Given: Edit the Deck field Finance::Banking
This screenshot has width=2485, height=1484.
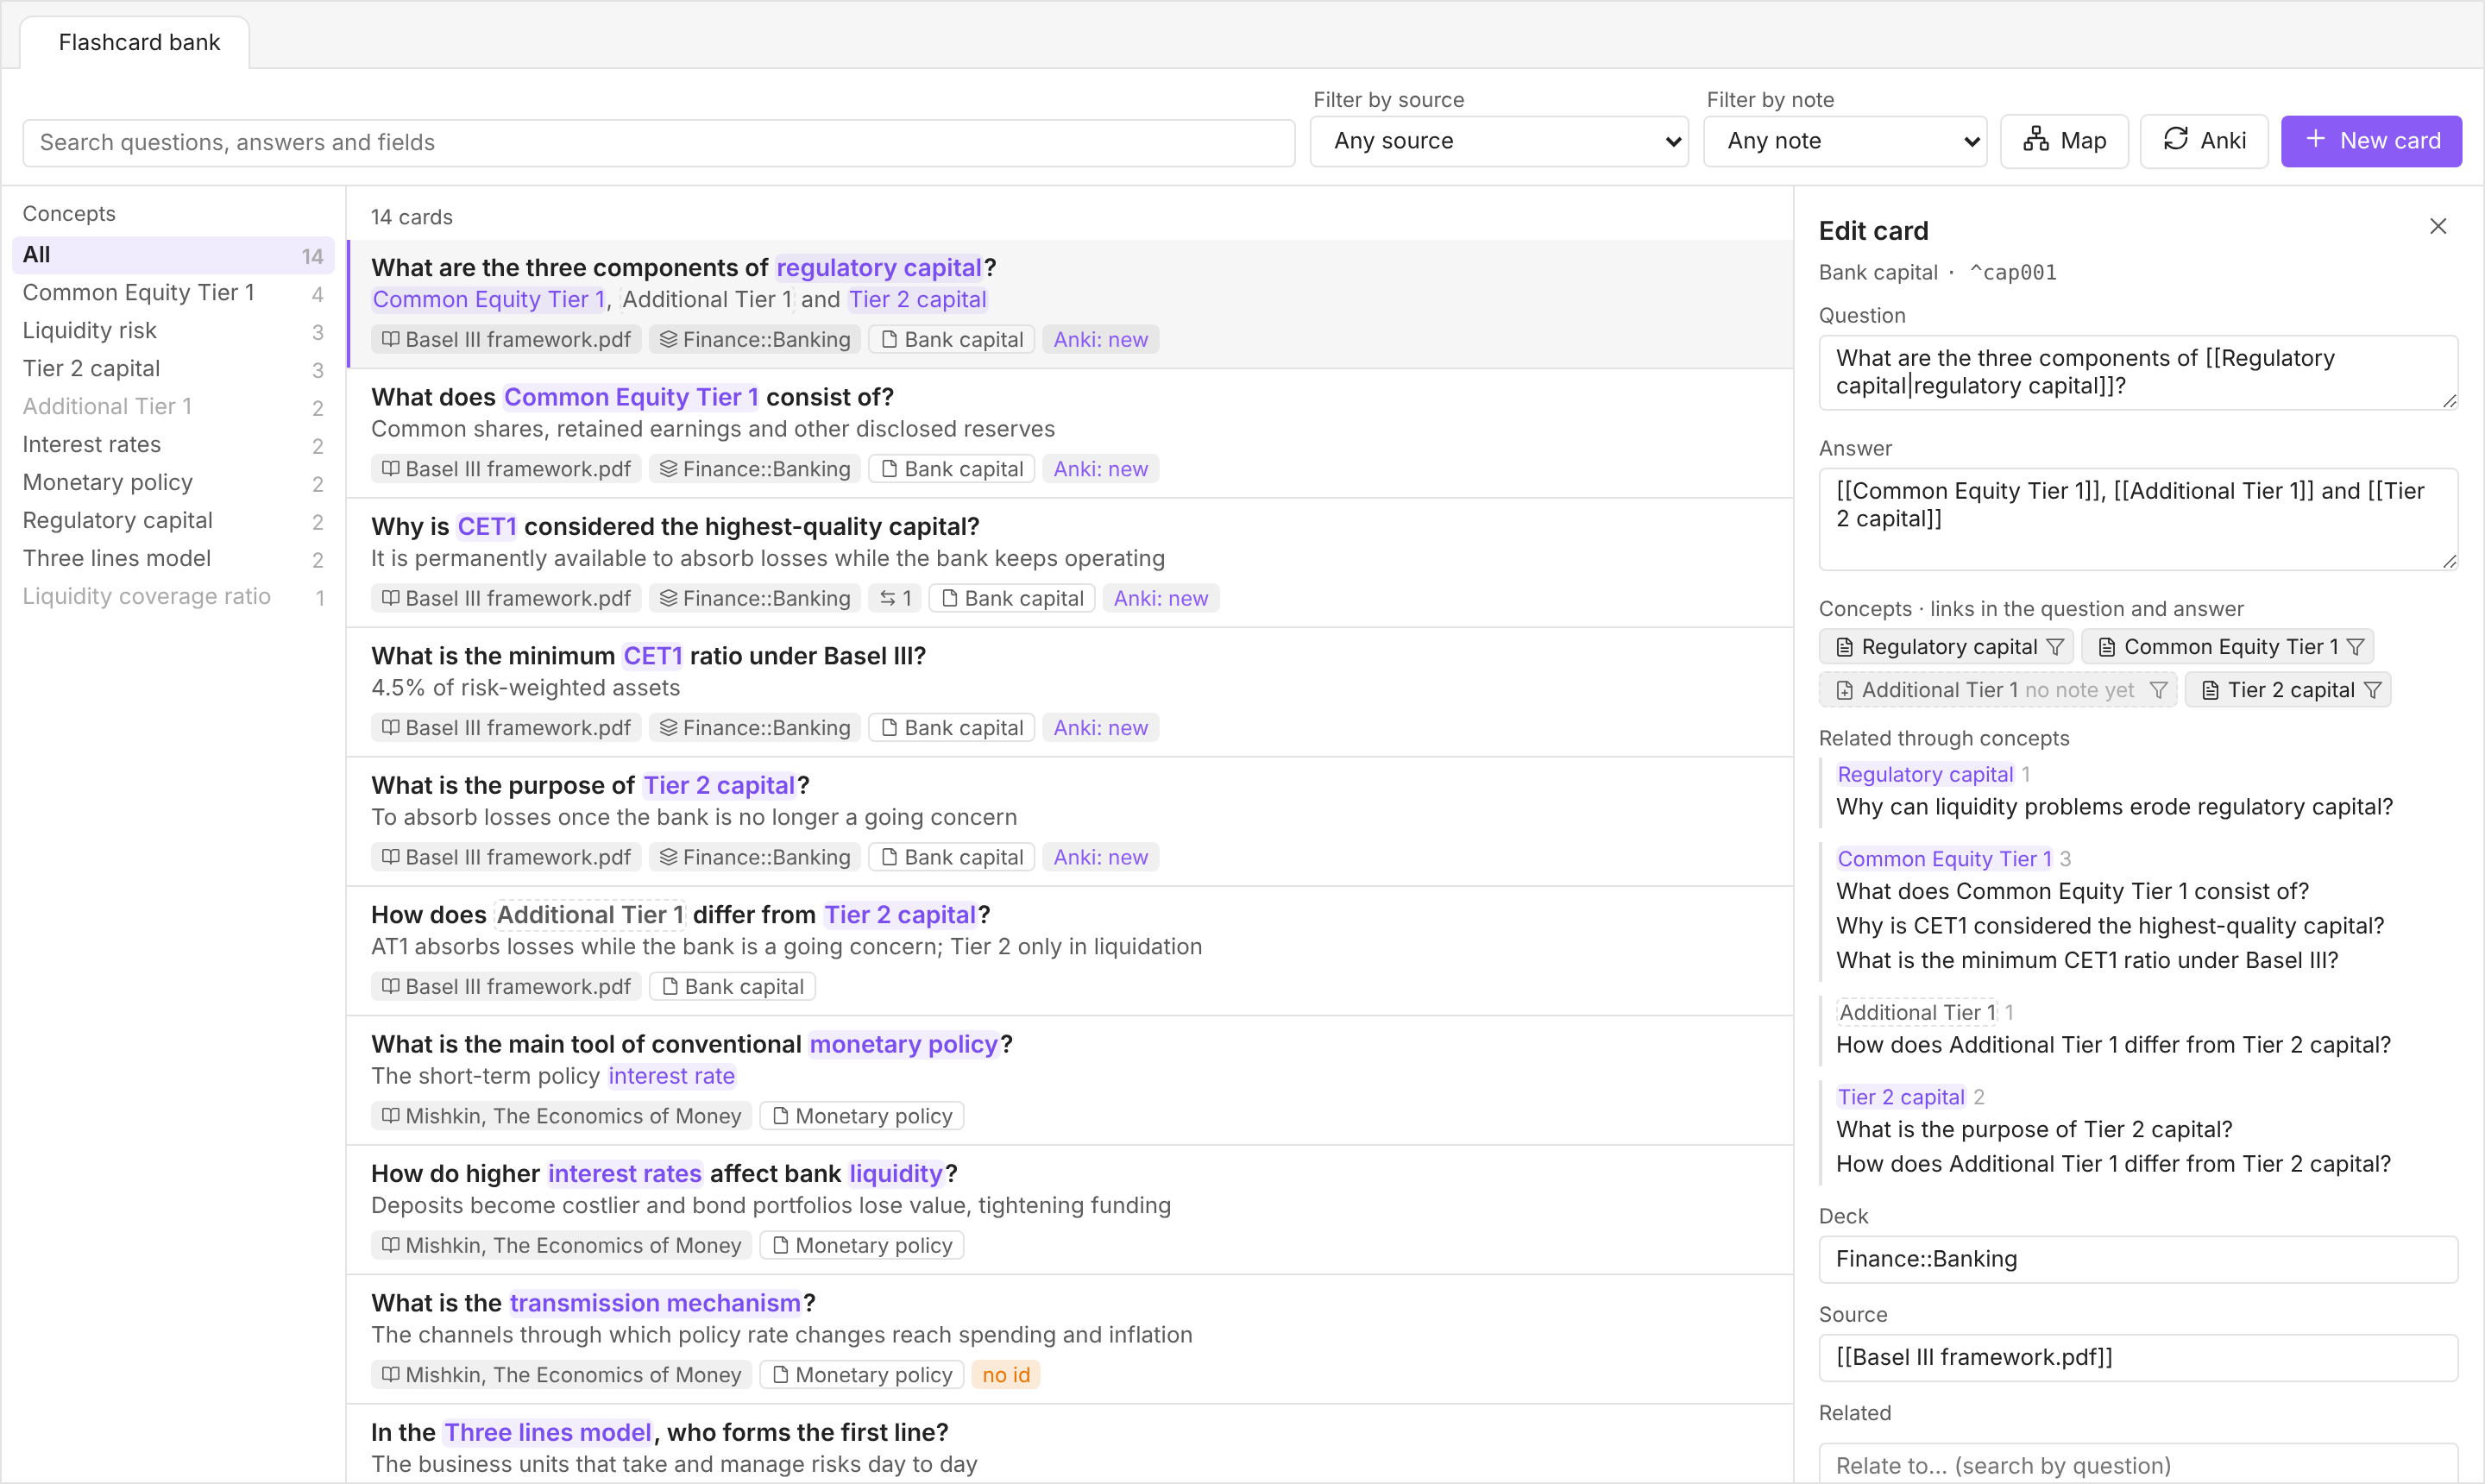Looking at the screenshot, I should click(x=2137, y=1259).
